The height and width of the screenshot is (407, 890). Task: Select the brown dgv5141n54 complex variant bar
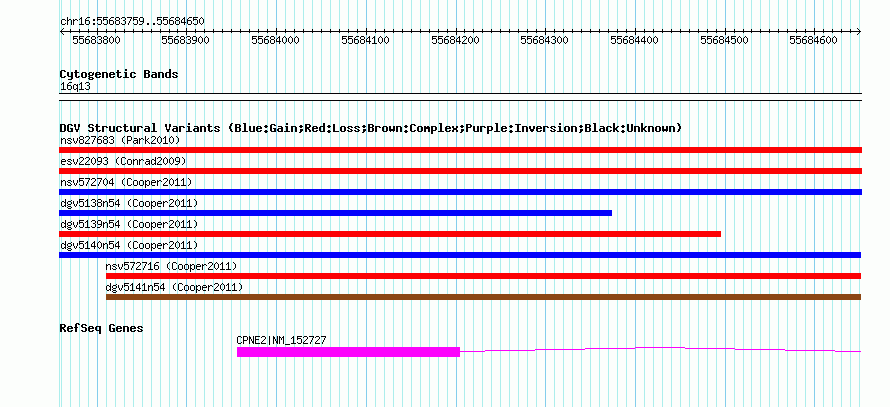point(484,297)
